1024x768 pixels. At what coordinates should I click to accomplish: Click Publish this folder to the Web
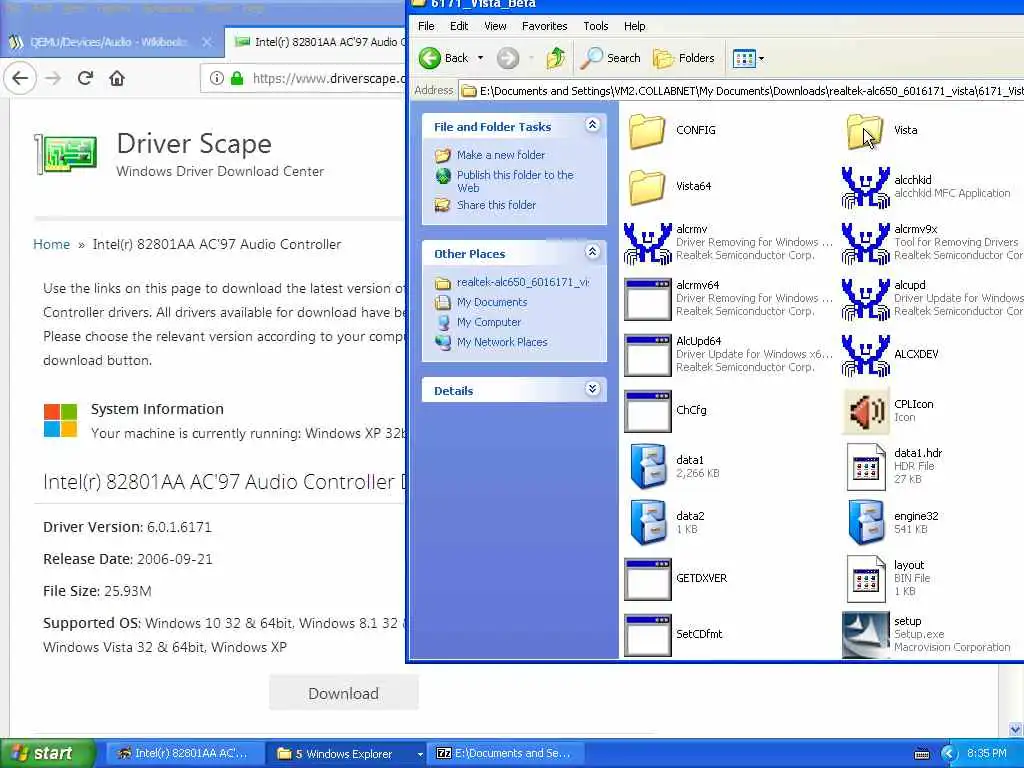515,181
